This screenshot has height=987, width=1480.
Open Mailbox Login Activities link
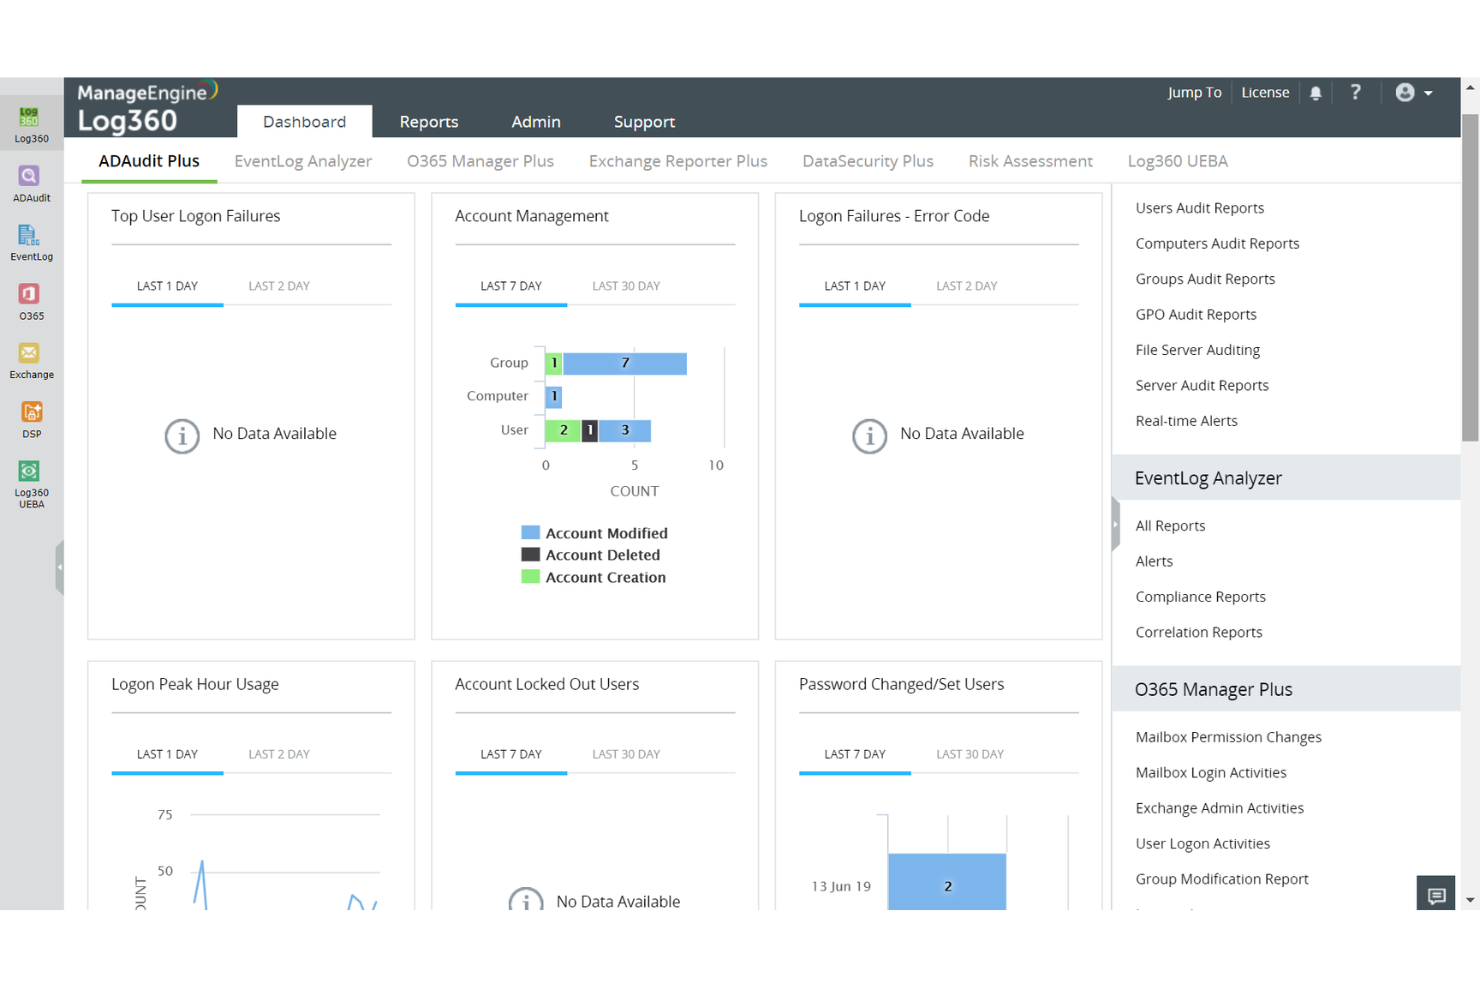pyautogui.click(x=1210, y=773)
